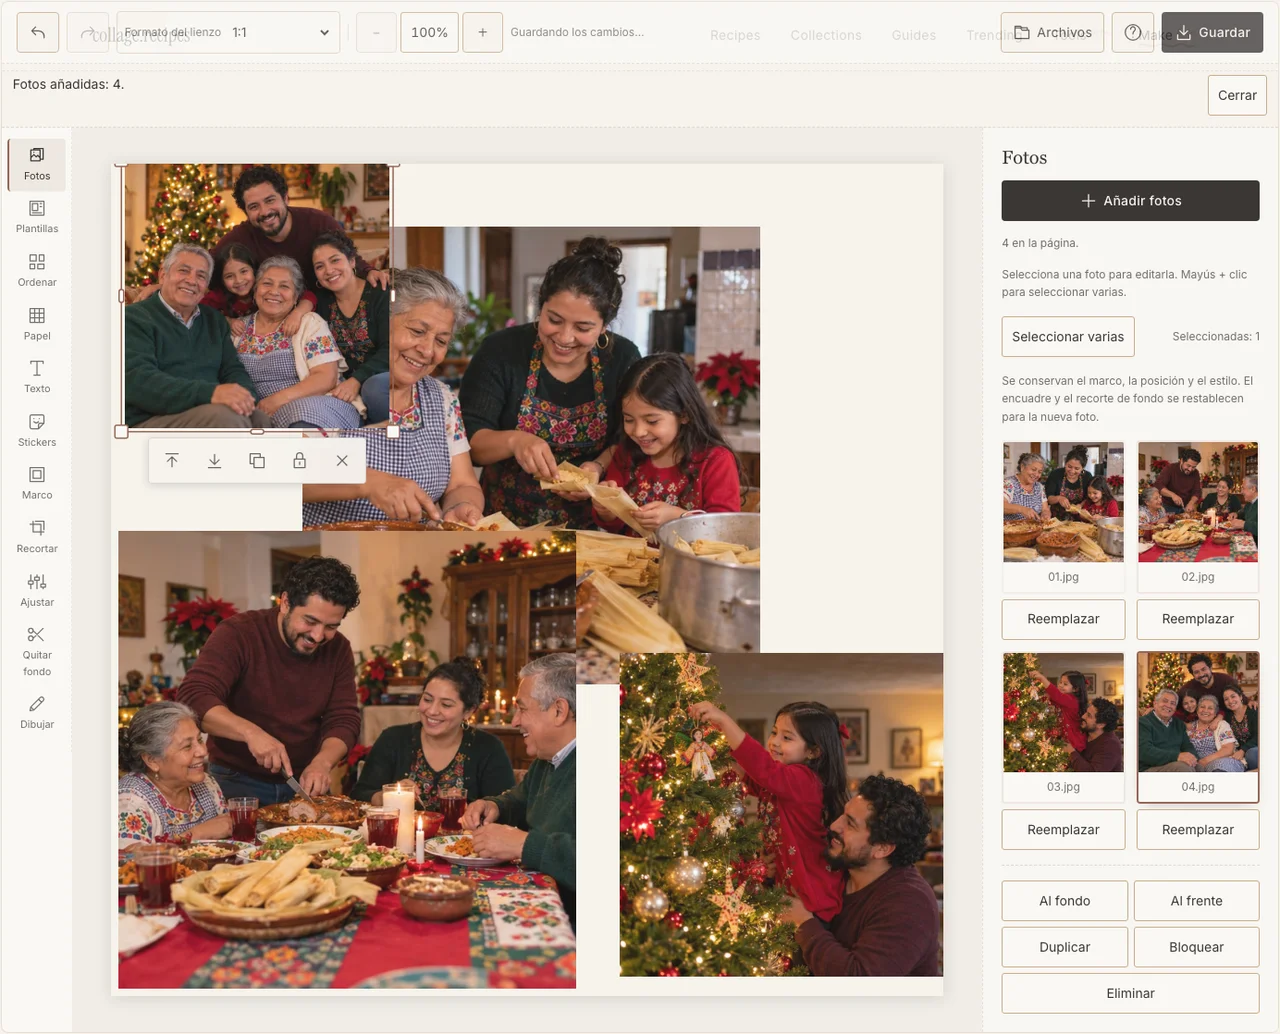
Task: Select the Quitar fondo tool
Action: [37, 651]
